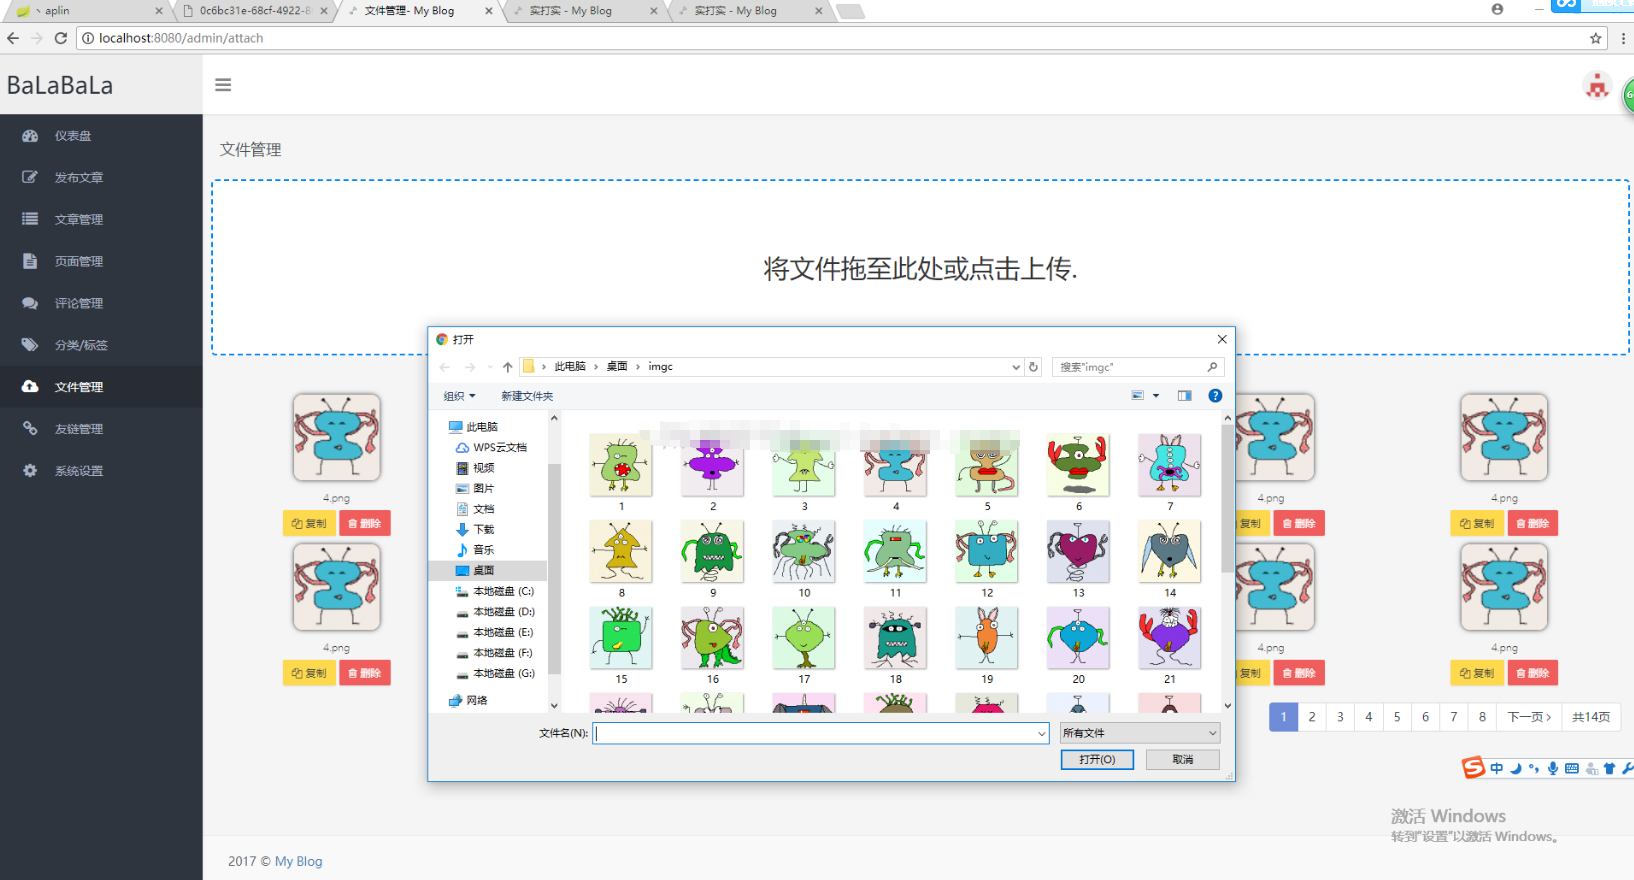Open 页面管理 in sidebar
The width and height of the screenshot is (1634, 880).
coord(79,262)
